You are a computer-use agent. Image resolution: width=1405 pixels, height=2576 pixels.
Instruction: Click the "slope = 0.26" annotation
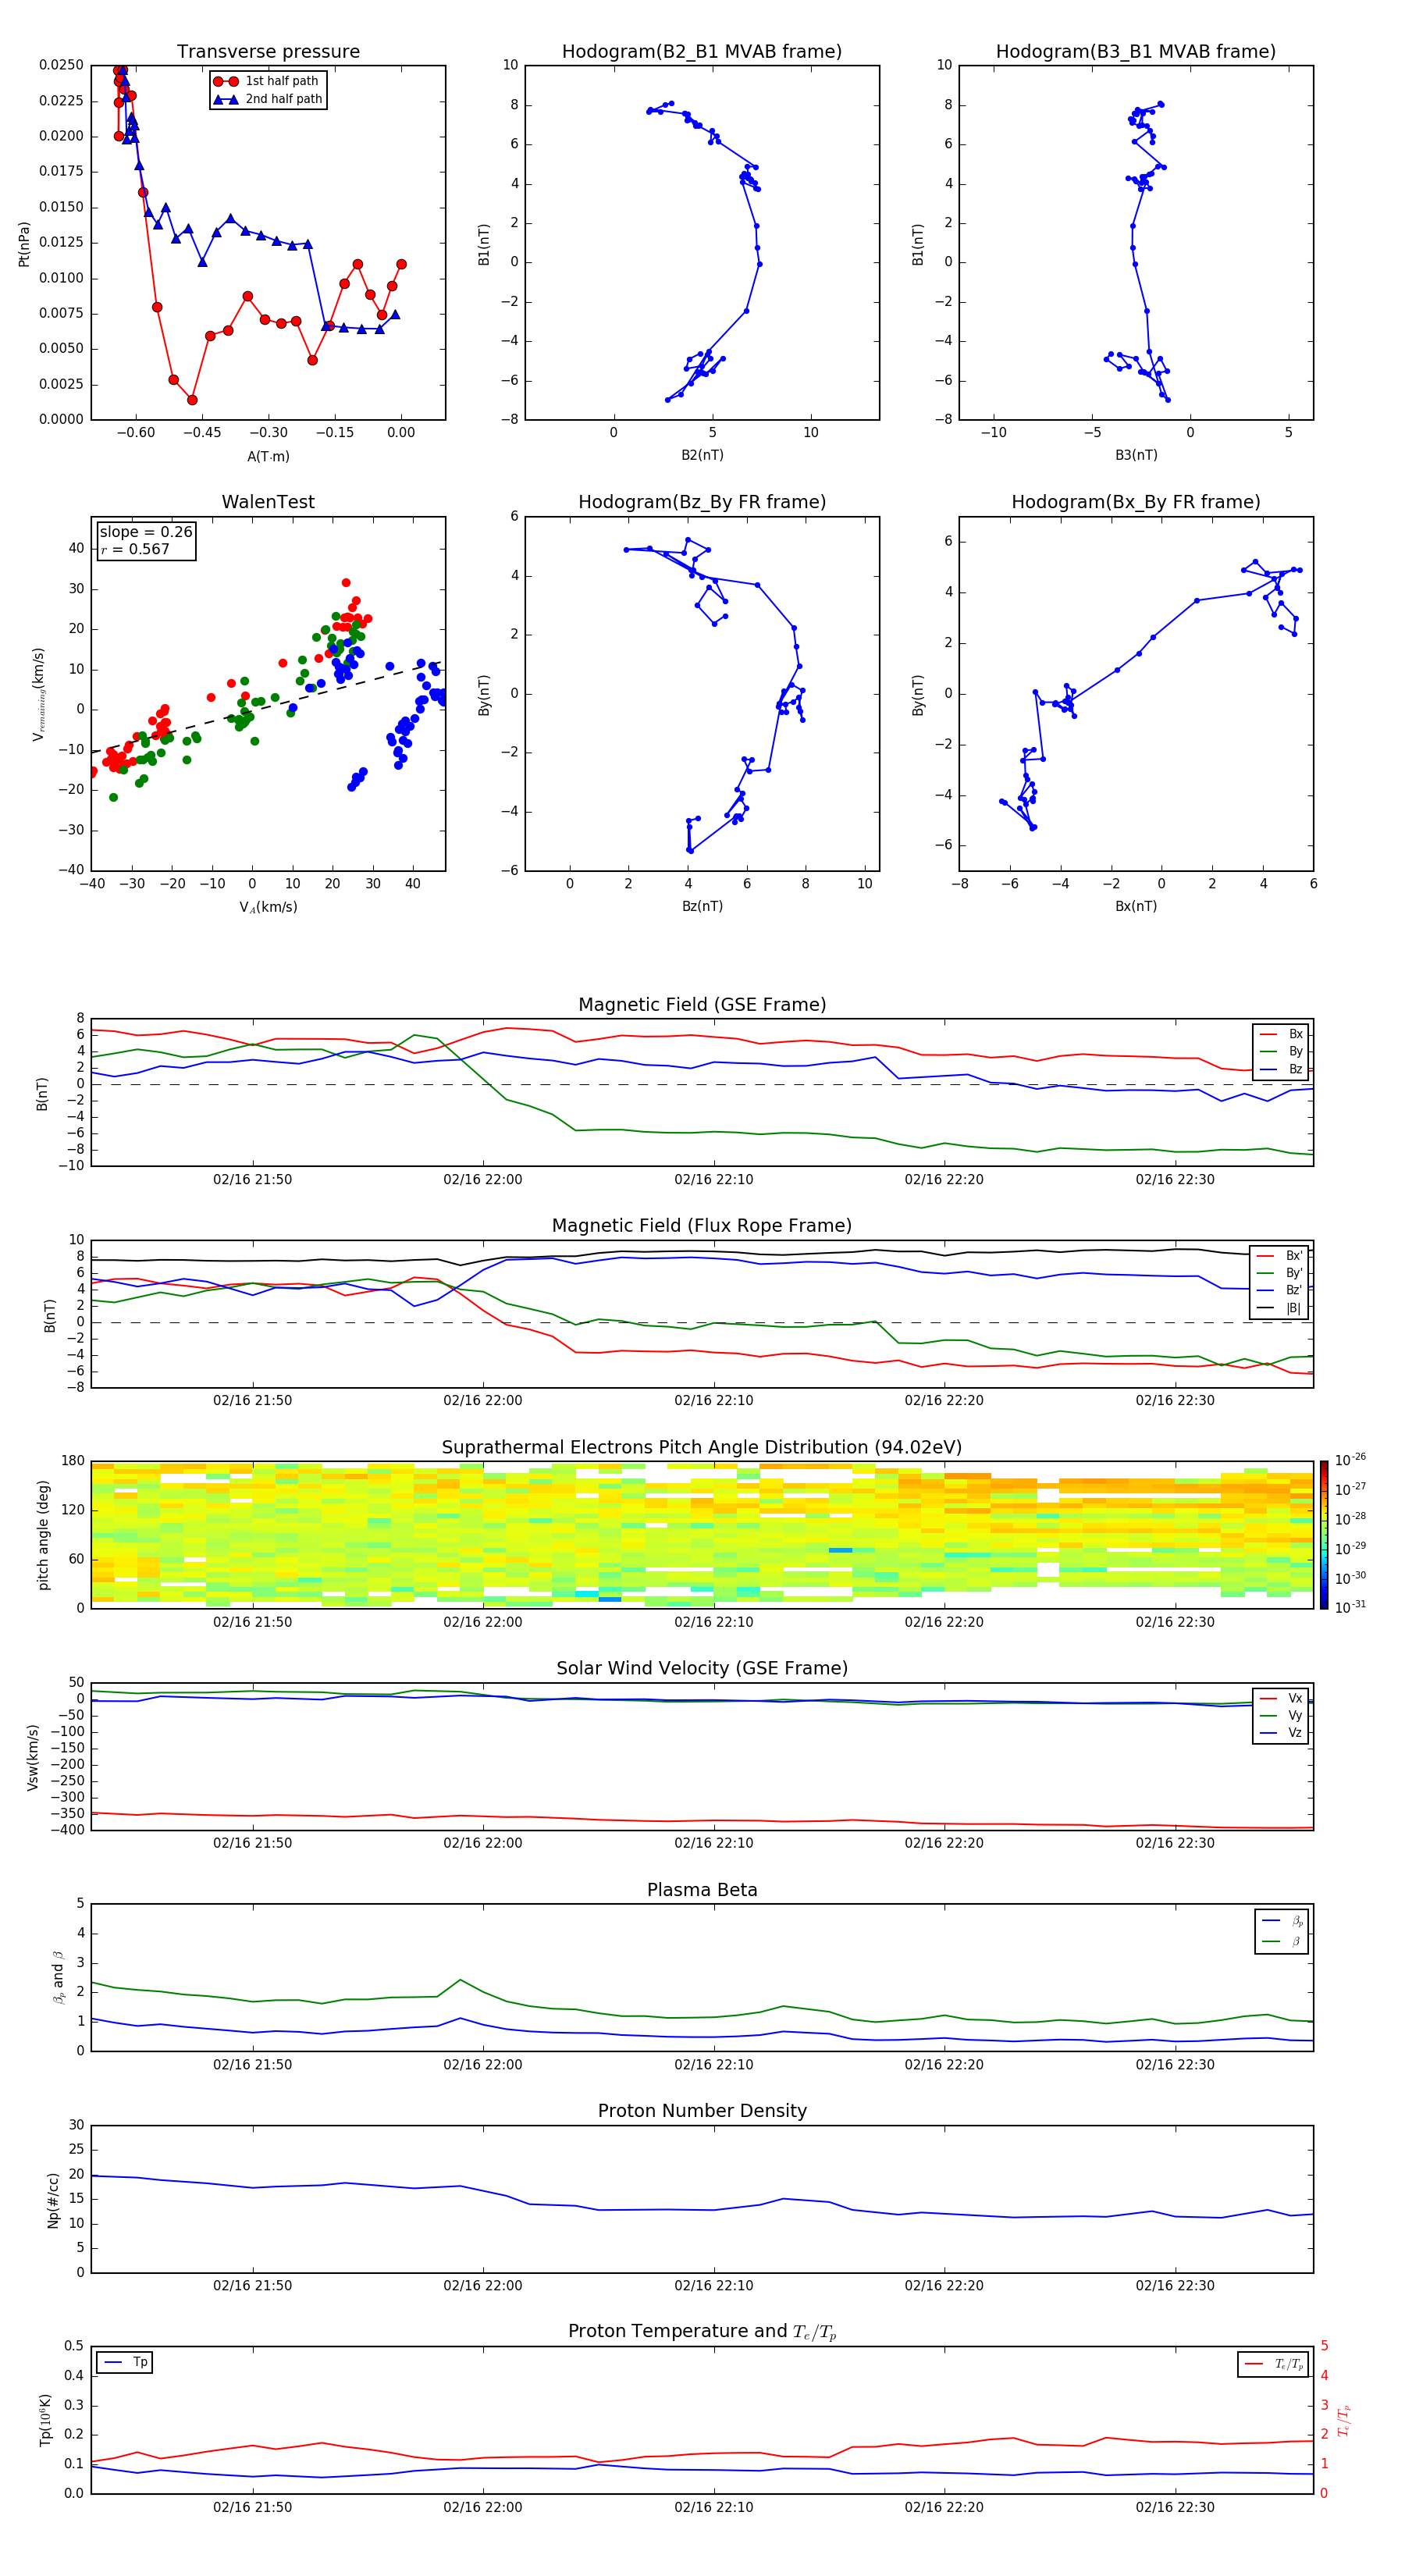[x=146, y=532]
